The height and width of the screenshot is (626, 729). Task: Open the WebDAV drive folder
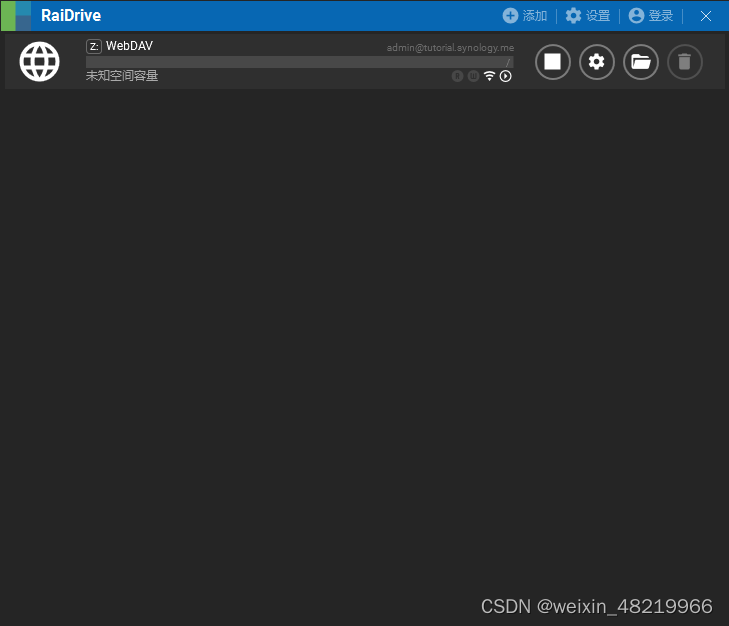(x=641, y=61)
